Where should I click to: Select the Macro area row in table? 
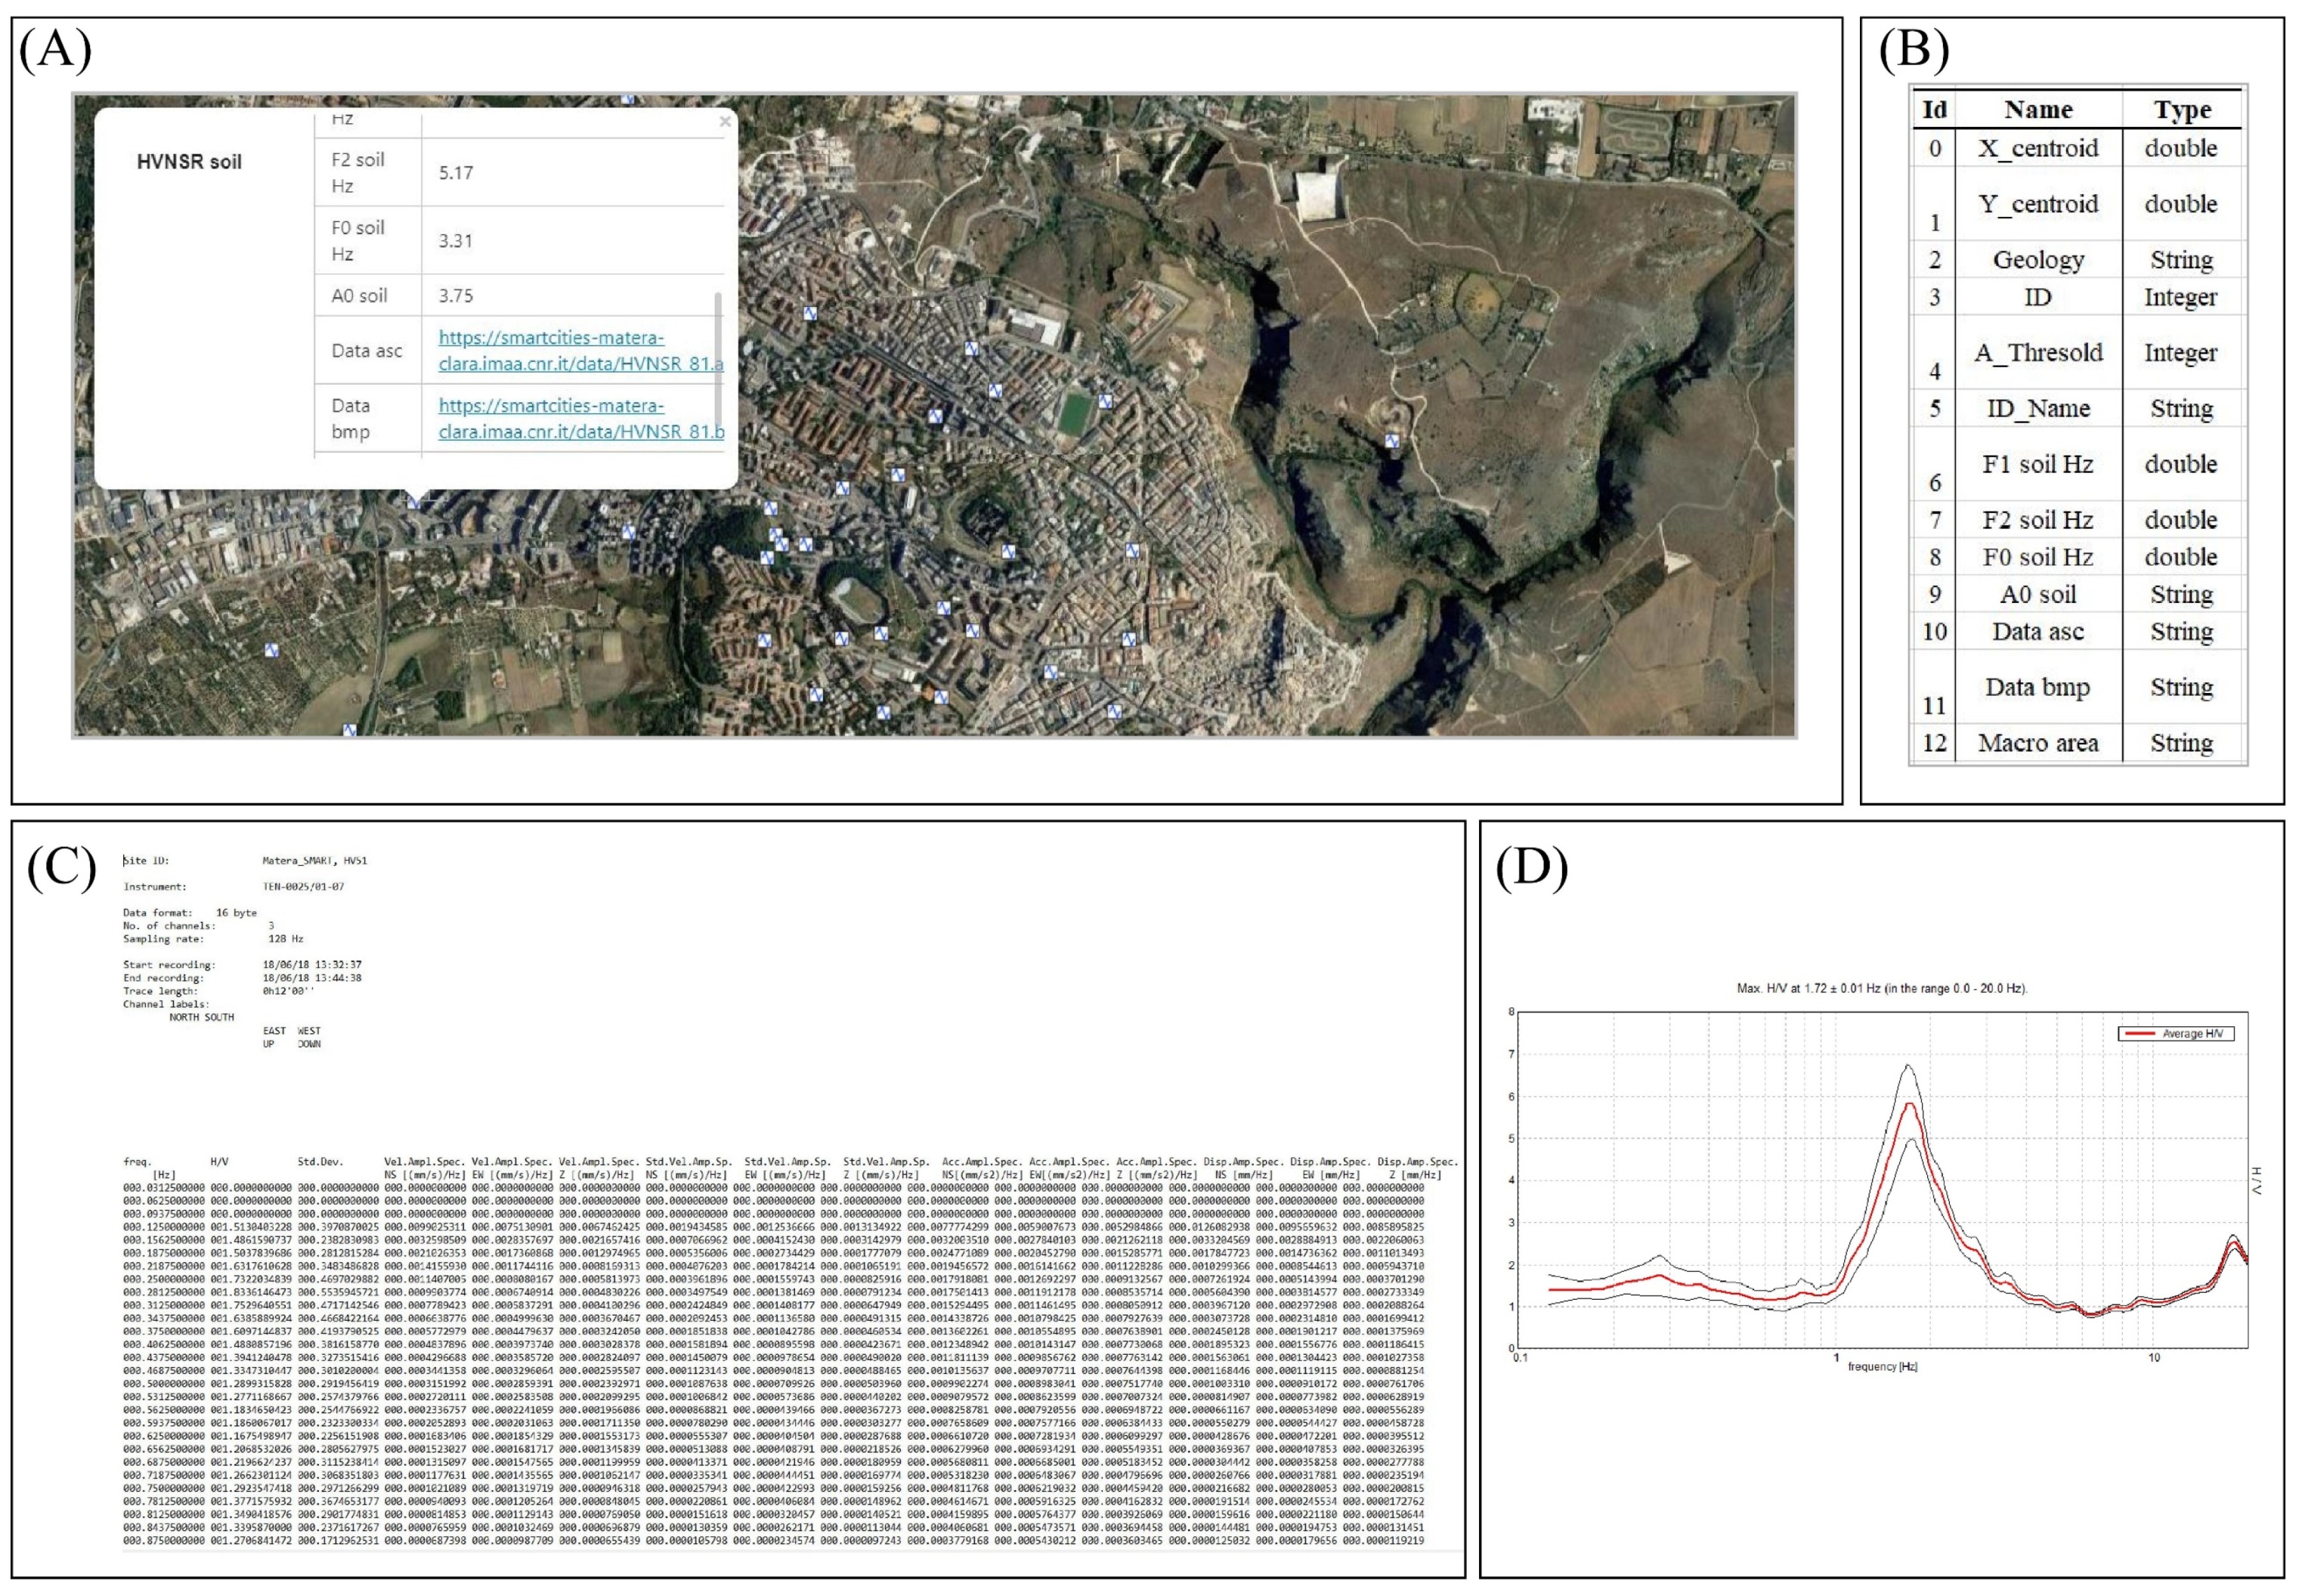click(2037, 743)
